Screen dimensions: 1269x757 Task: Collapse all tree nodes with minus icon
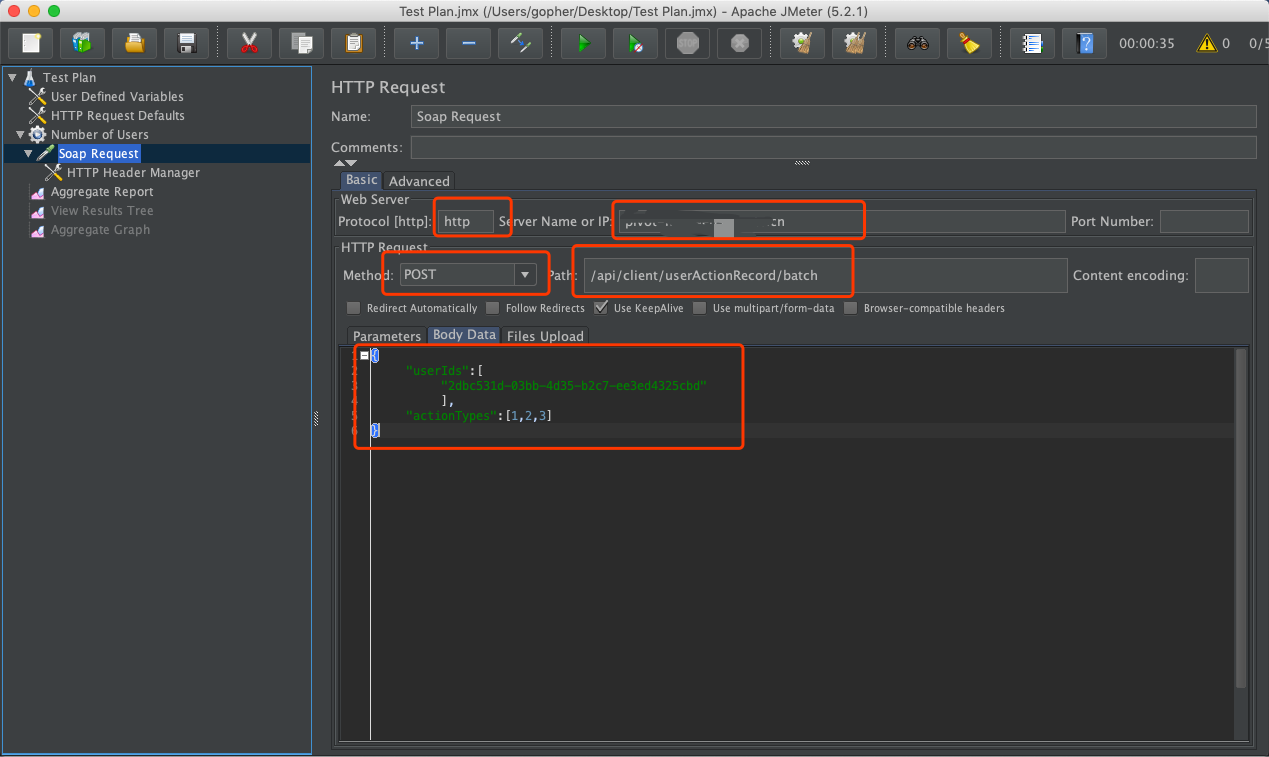click(x=469, y=43)
